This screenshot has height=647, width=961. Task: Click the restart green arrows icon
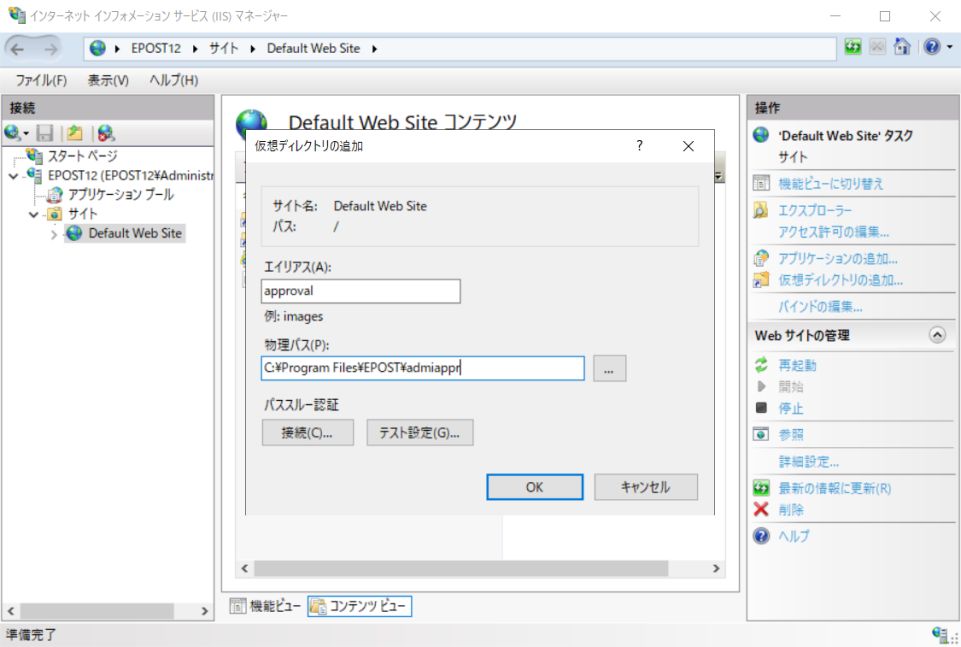(761, 365)
